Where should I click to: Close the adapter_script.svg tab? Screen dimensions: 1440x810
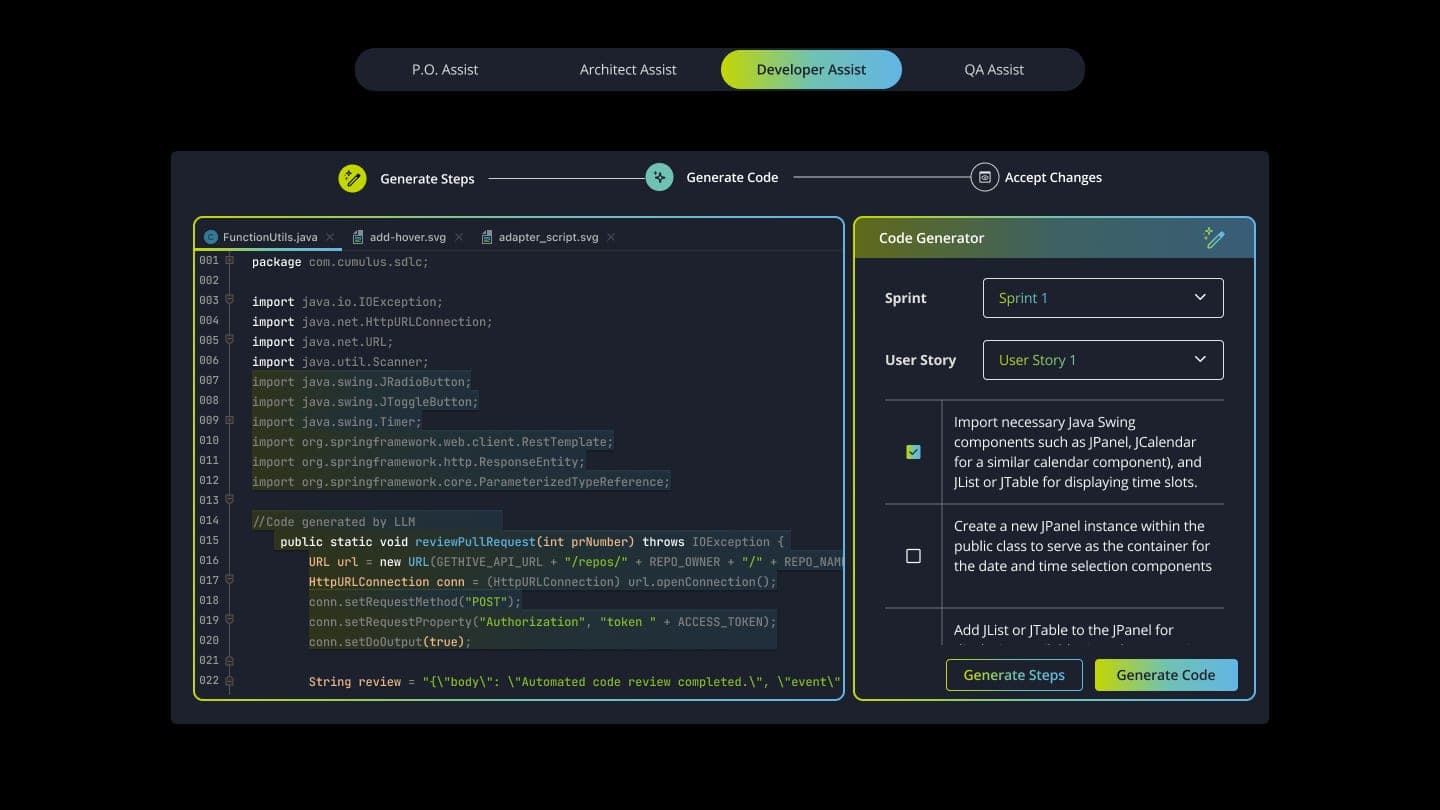point(611,237)
